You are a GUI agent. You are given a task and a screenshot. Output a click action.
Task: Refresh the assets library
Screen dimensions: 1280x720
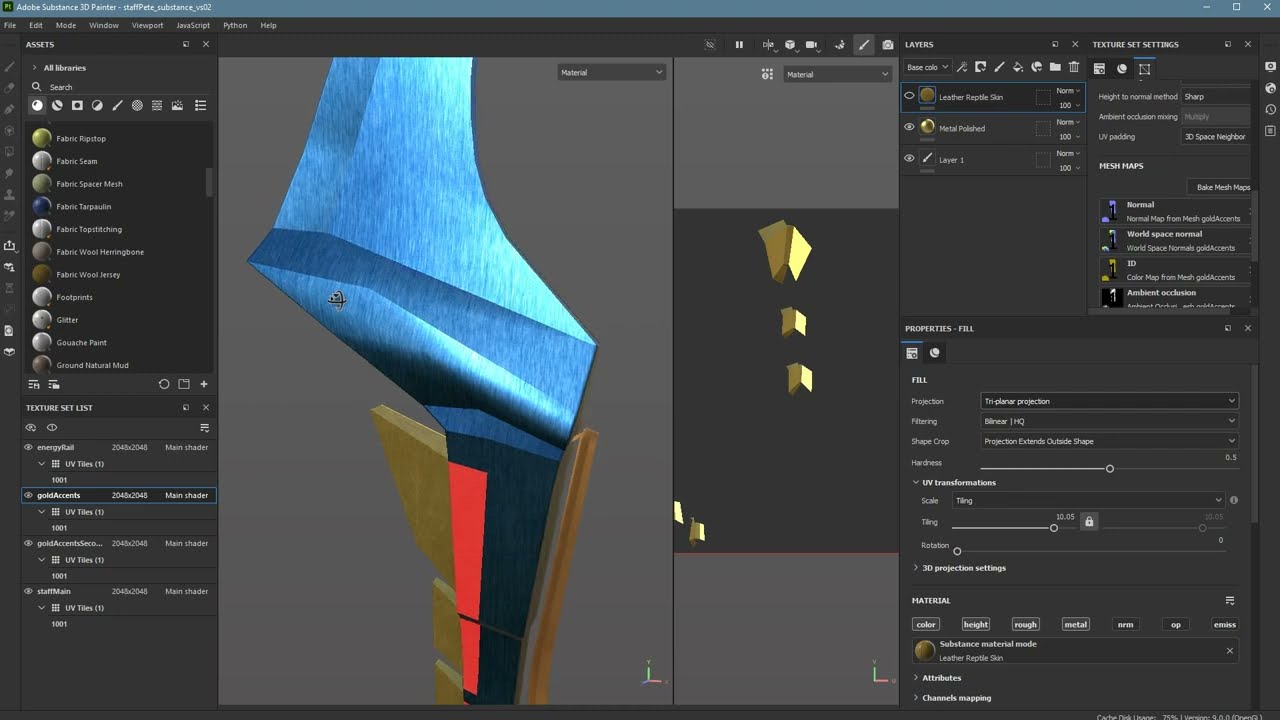(x=164, y=384)
